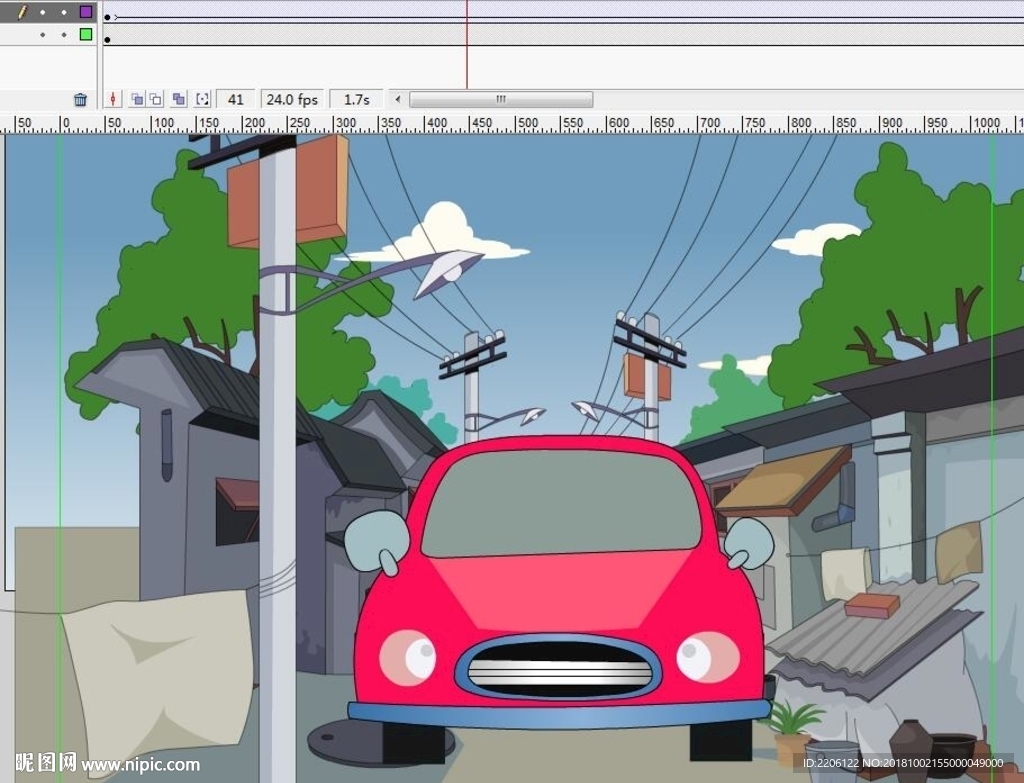Click the 24.0 fps frame rate field
This screenshot has width=1024, height=783.
click(290, 99)
